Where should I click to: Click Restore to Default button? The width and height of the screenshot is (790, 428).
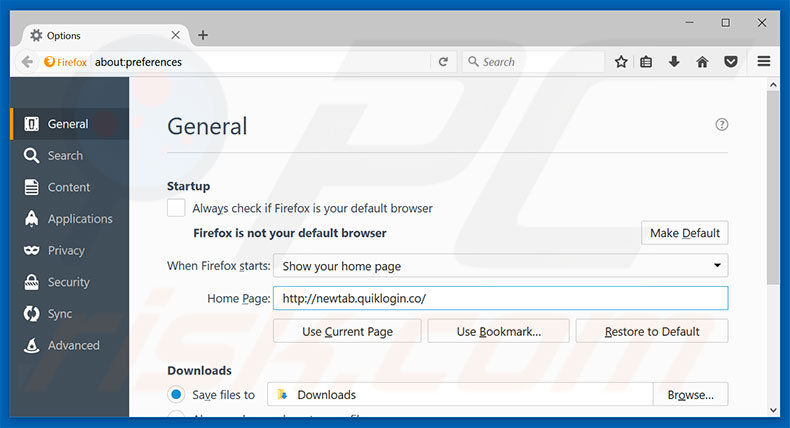click(652, 331)
